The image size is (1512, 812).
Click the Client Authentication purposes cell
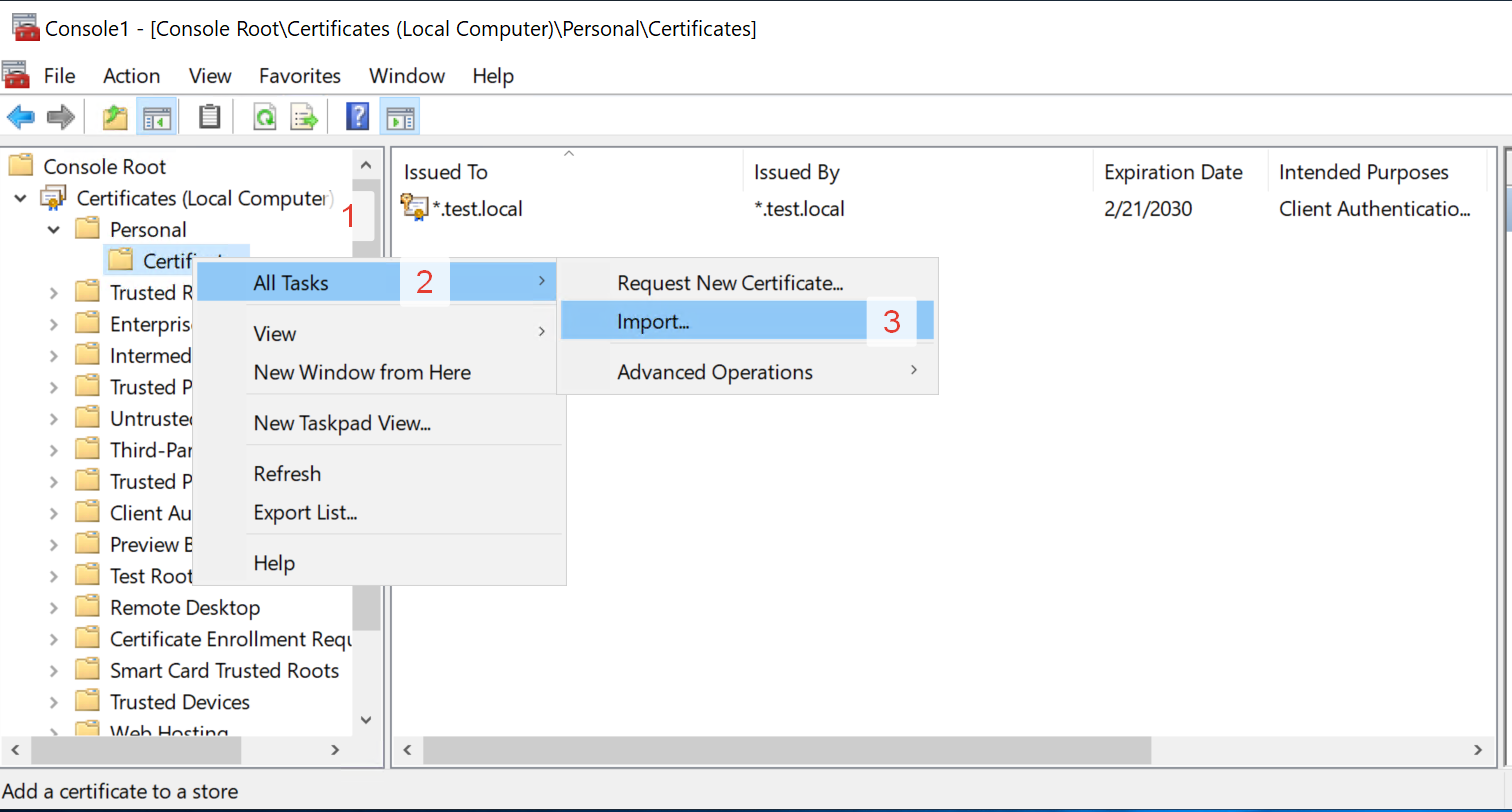[x=1375, y=209]
